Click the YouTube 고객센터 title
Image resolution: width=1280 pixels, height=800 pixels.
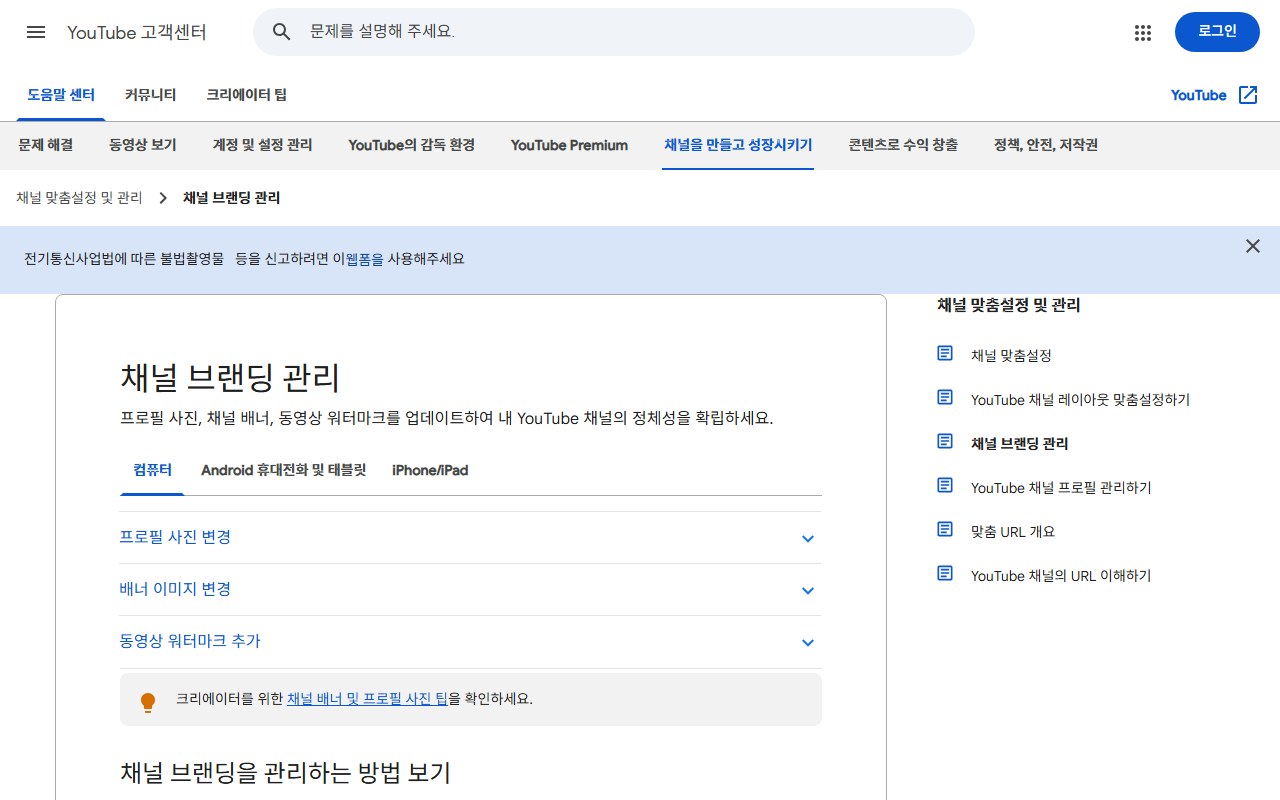[137, 32]
